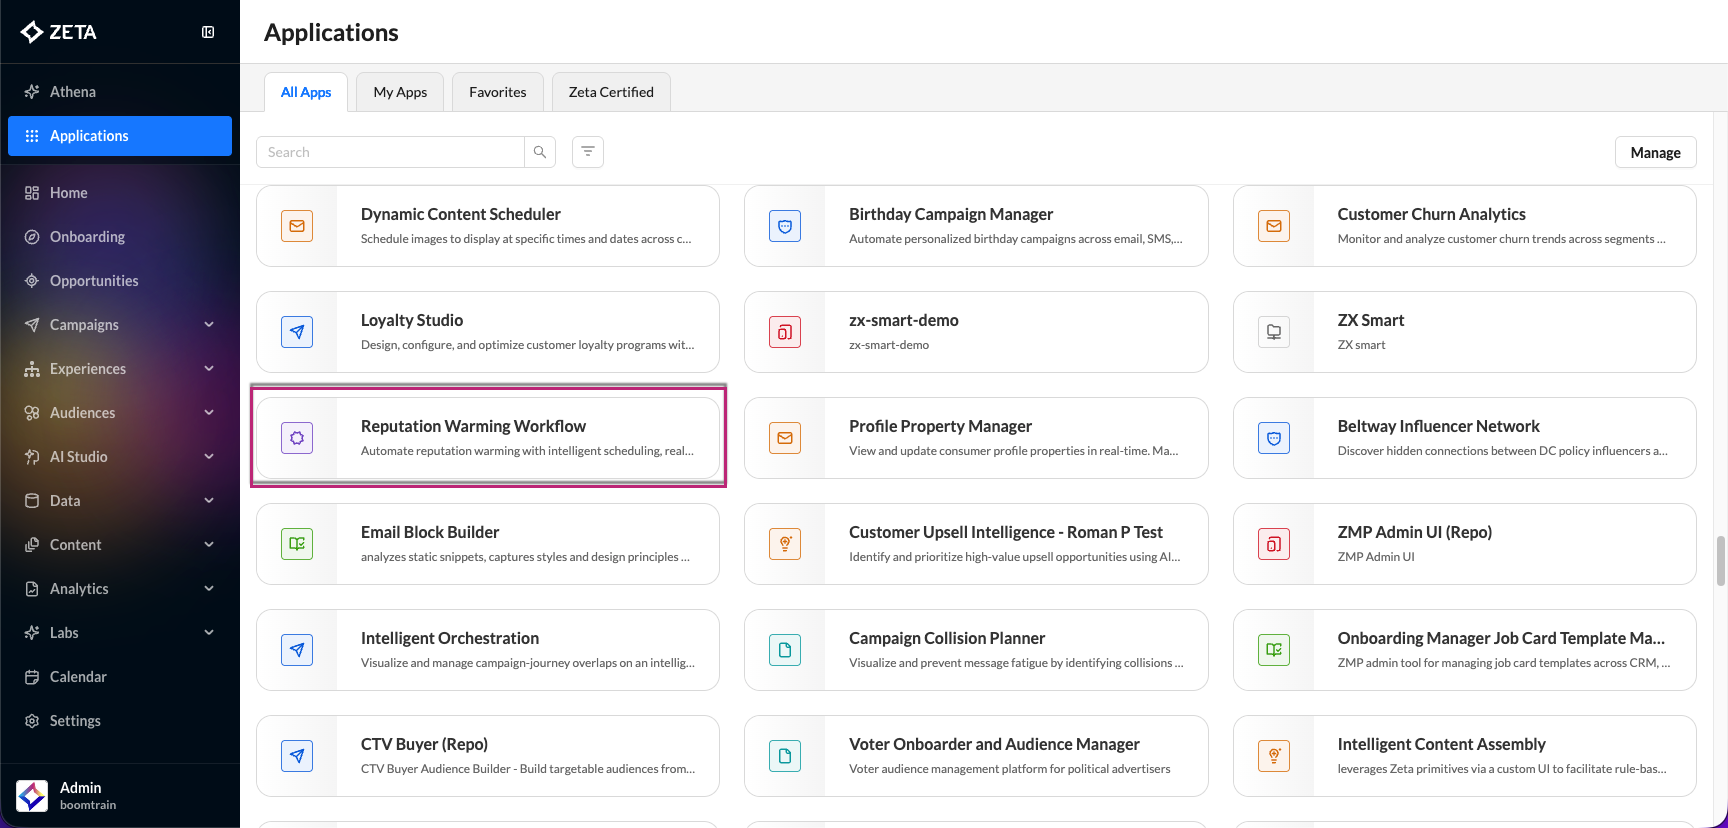Click the Content icon in sidebar
Screen dimensions: 1728x828
[32, 545]
